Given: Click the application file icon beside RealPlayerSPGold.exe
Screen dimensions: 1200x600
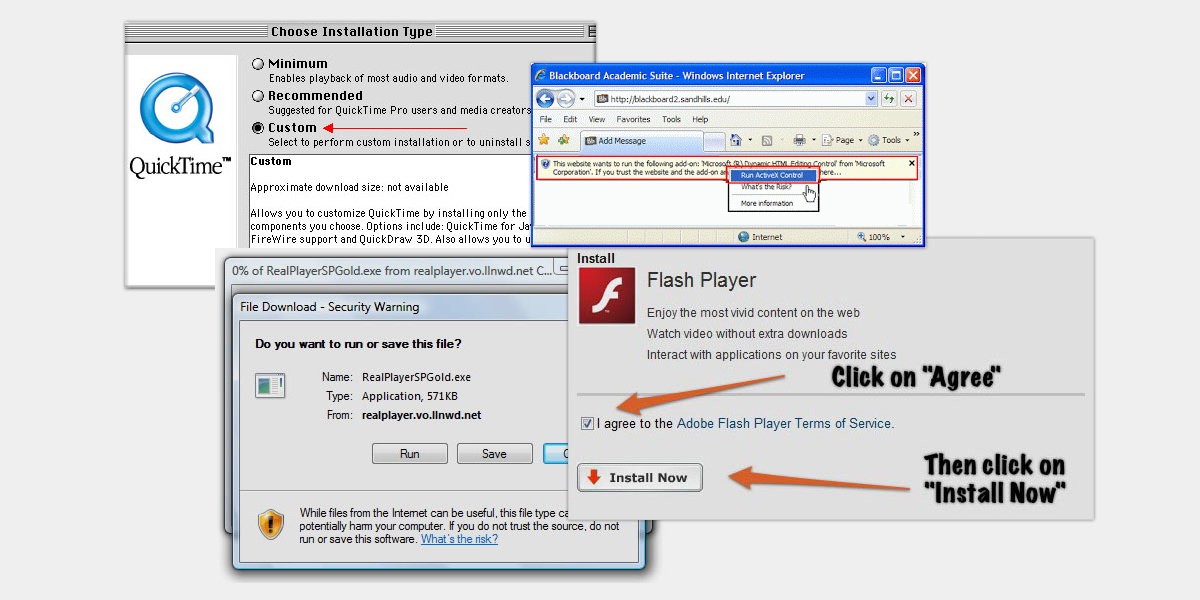Looking at the screenshot, I should pos(270,385).
